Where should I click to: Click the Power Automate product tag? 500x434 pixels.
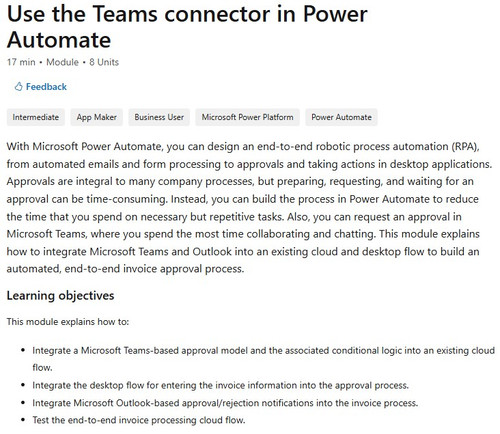point(341,117)
